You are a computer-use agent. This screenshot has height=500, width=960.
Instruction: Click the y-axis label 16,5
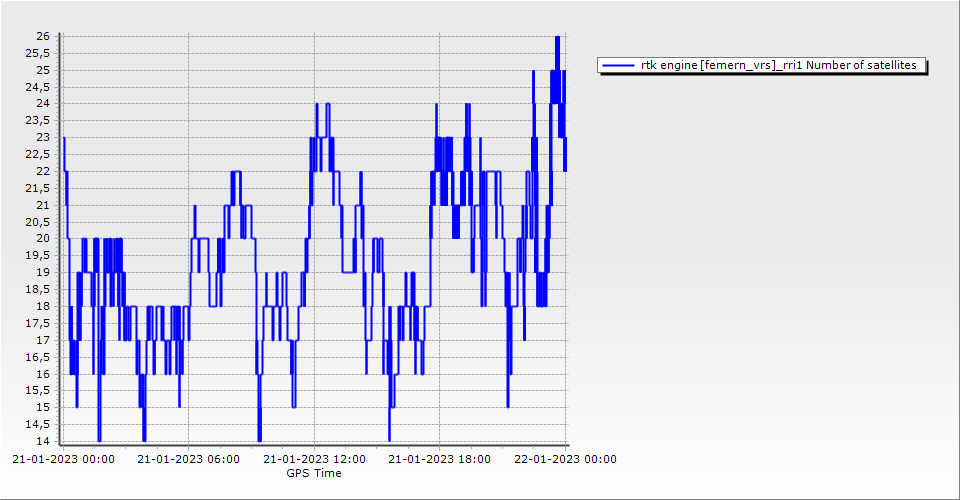38,357
